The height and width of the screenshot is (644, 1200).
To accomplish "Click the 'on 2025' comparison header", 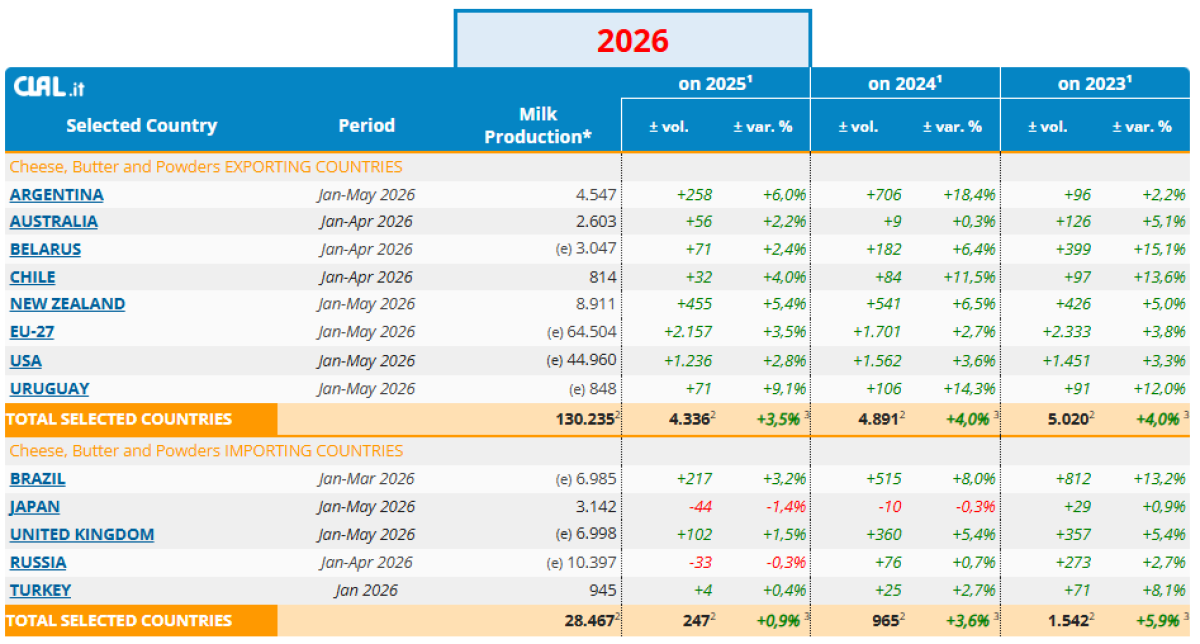I will coord(715,84).
